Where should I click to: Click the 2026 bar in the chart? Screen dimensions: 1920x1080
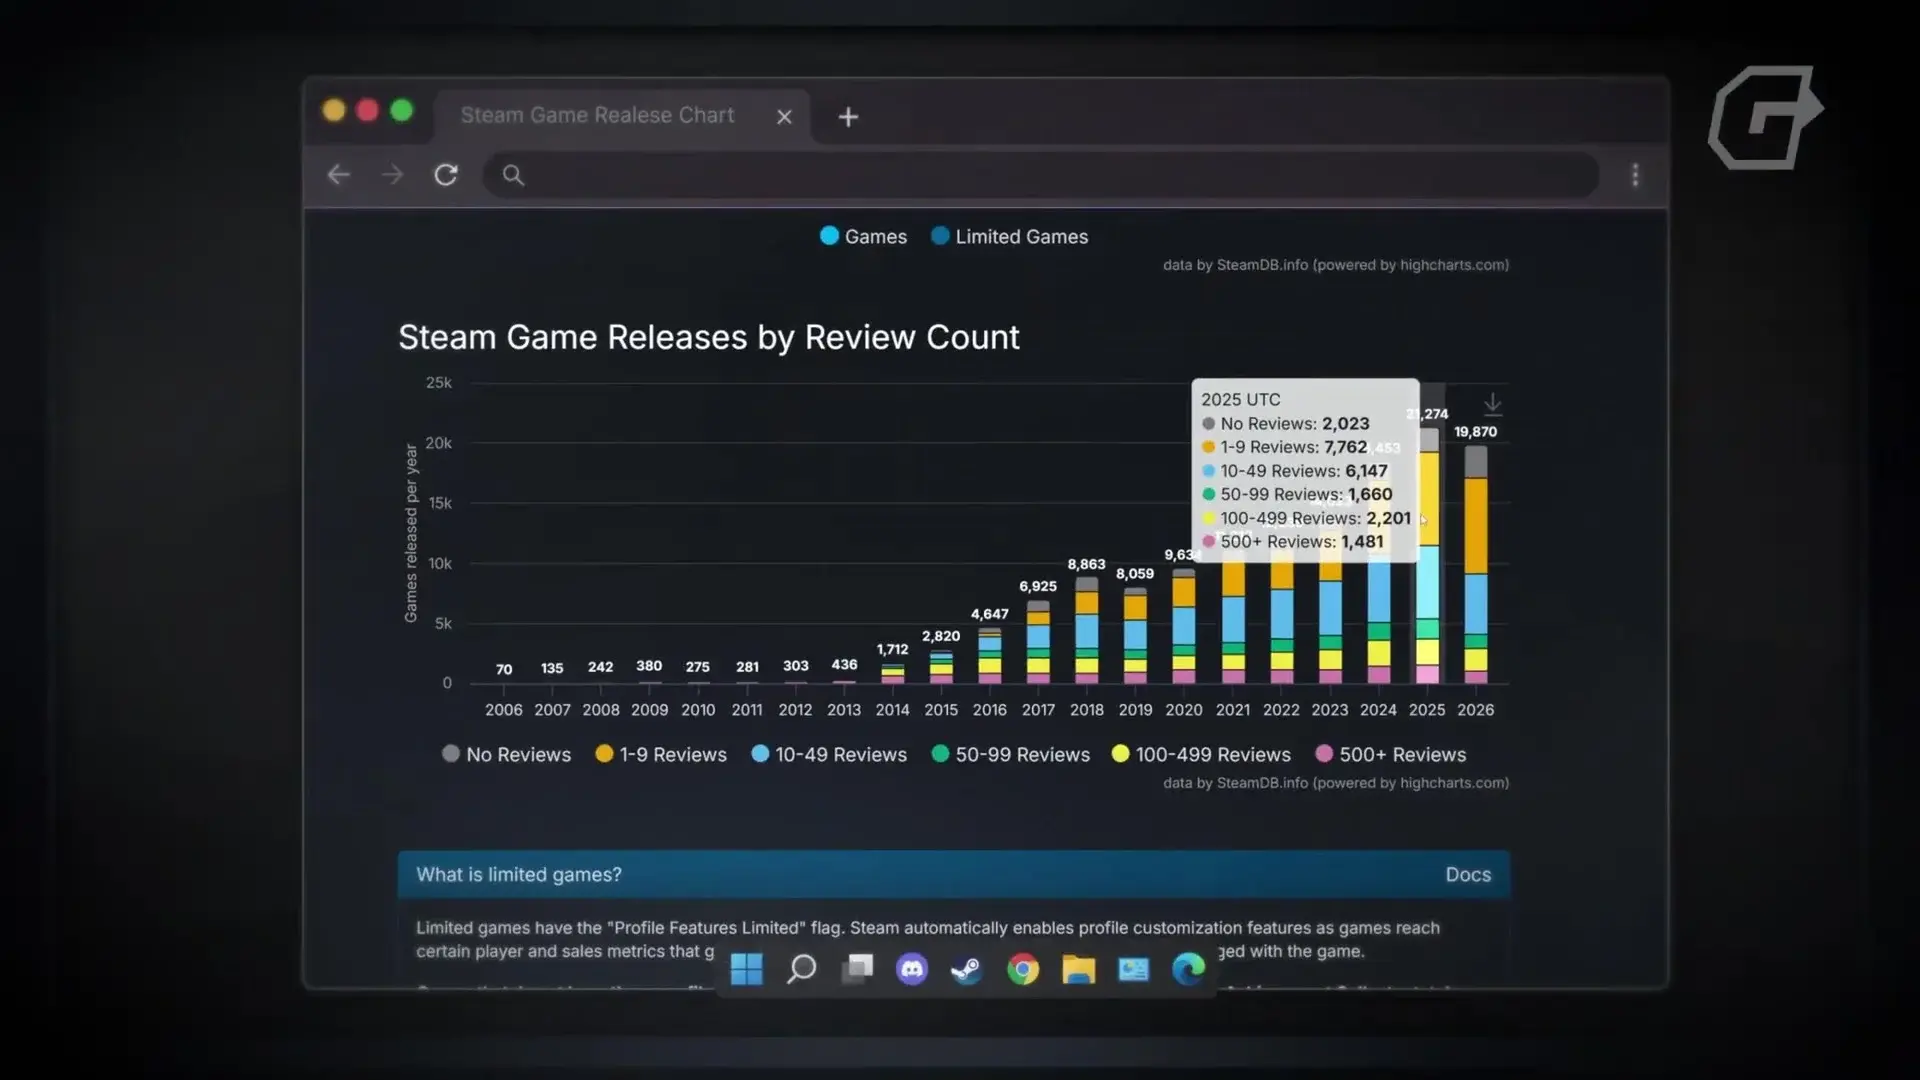tap(1475, 565)
